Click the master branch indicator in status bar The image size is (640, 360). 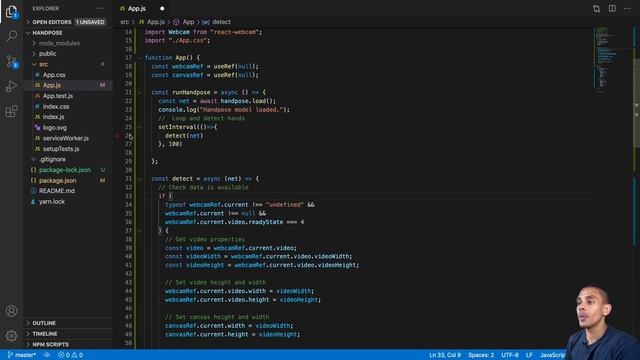[x=22, y=355]
